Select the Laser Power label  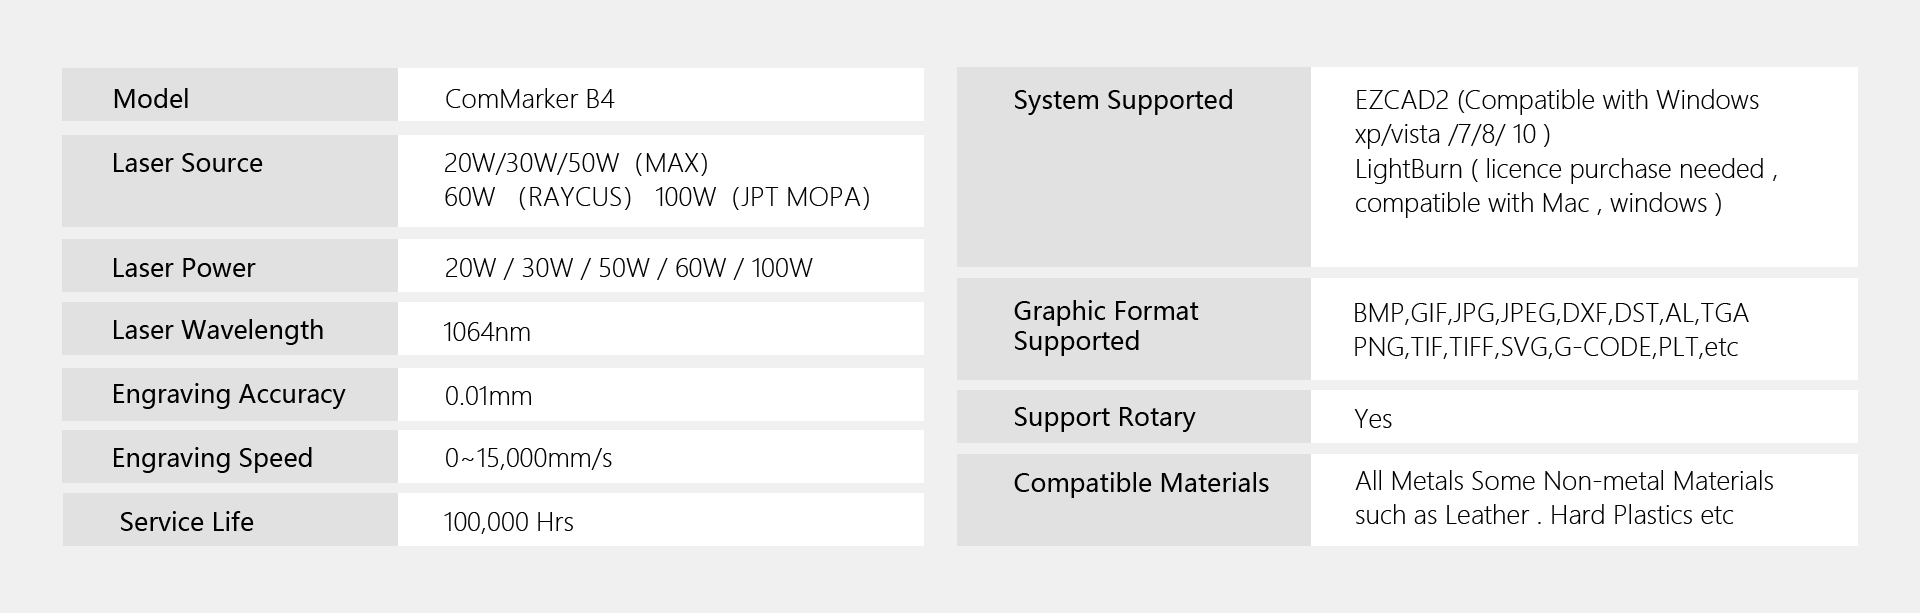tap(183, 268)
